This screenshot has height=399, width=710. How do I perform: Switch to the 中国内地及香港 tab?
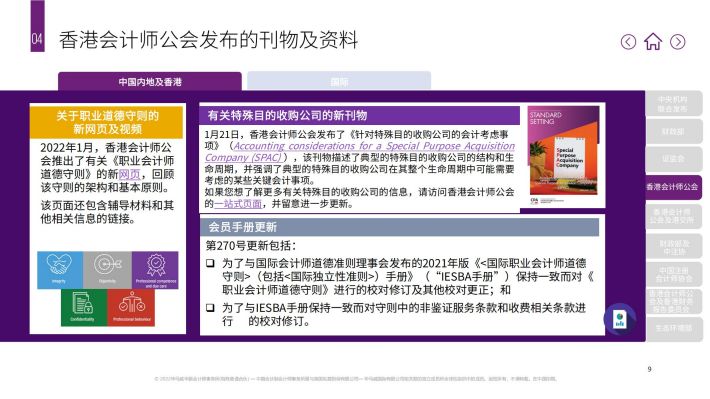150,82
